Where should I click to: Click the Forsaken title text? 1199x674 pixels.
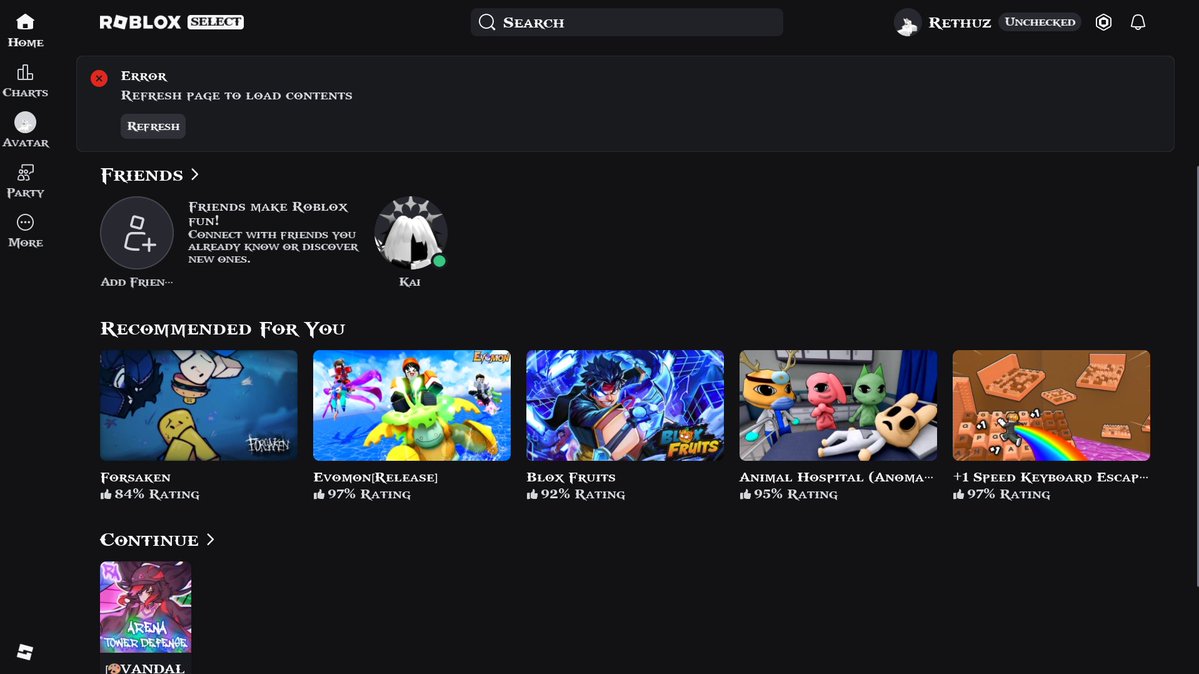(135, 477)
